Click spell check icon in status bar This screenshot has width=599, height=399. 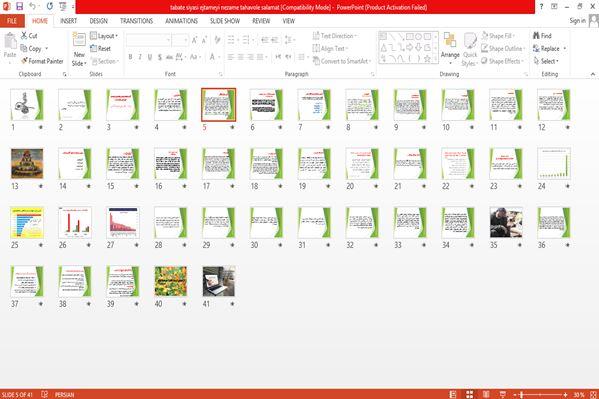pyautogui.click(x=44, y=394)
